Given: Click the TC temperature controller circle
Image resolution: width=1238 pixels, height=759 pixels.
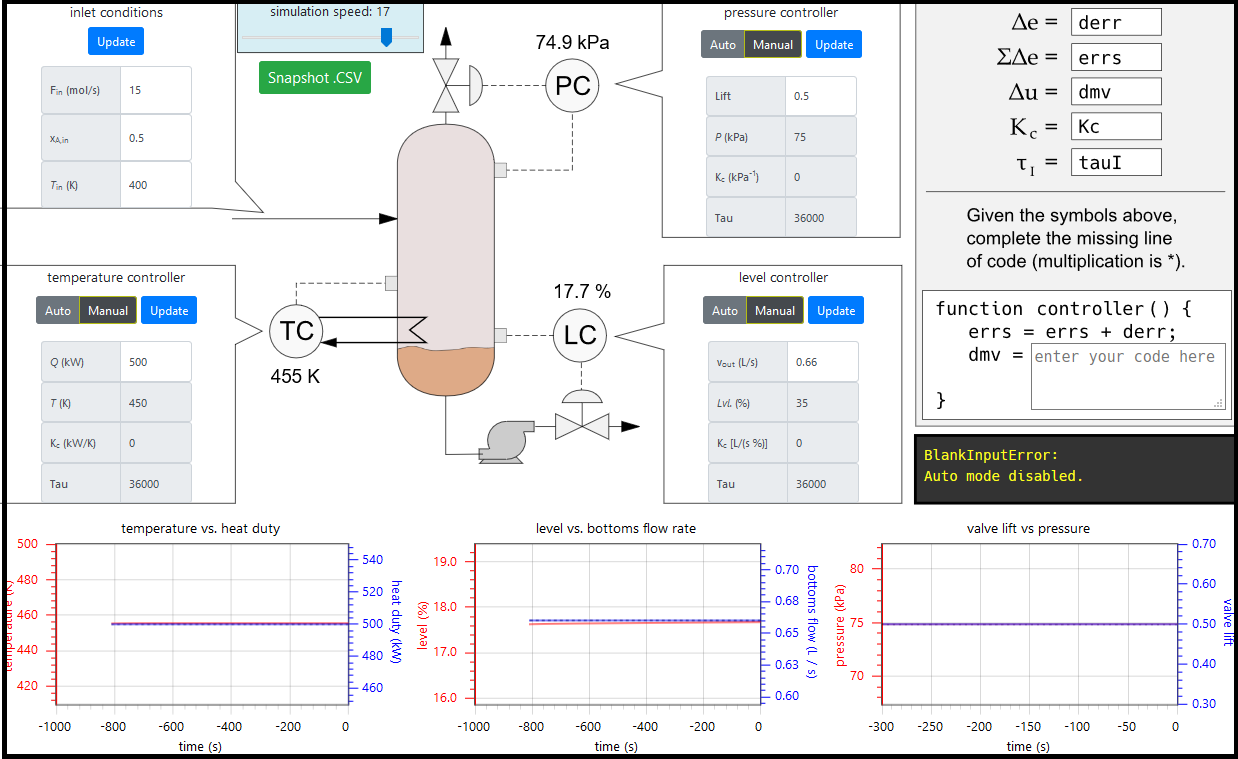Looking at the screenshot, I should coord(297,331).
